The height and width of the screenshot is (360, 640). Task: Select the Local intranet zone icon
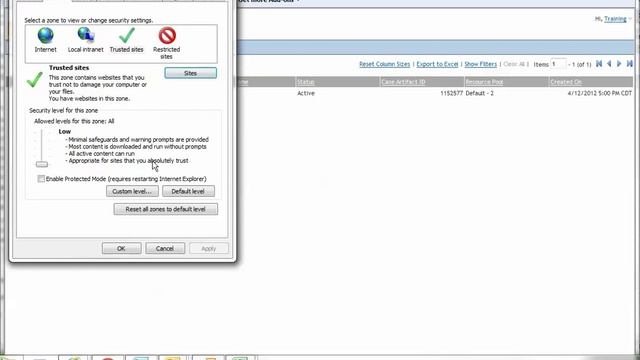(86, 36)
